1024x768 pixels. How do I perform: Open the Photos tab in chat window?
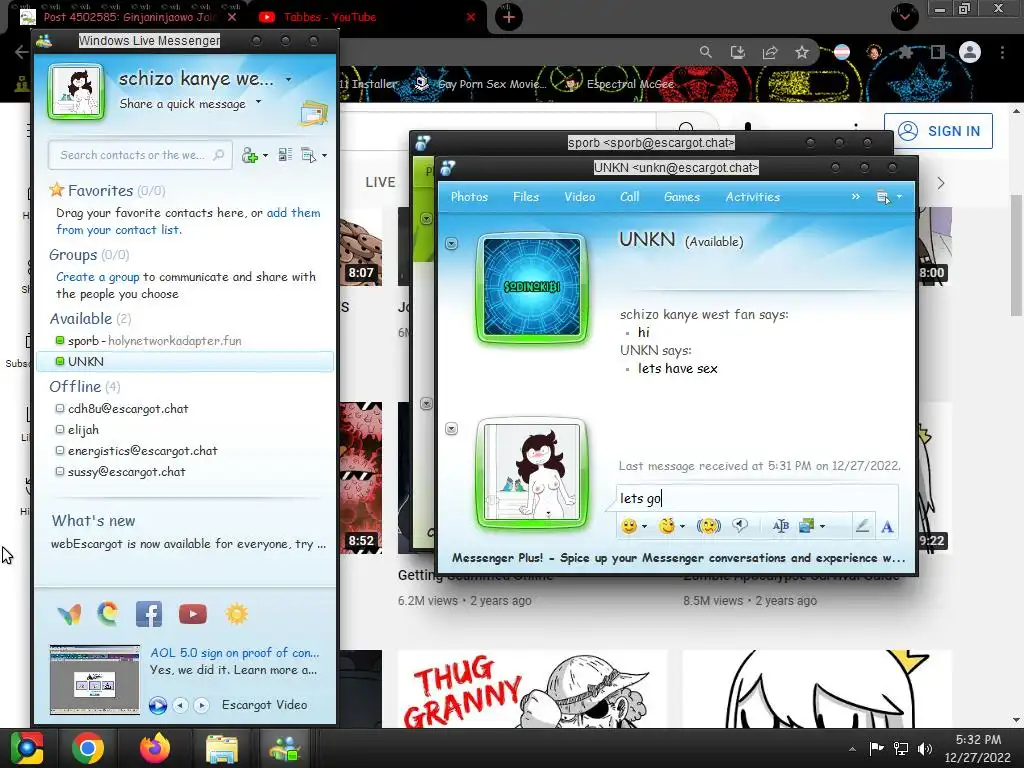[470, 197]
